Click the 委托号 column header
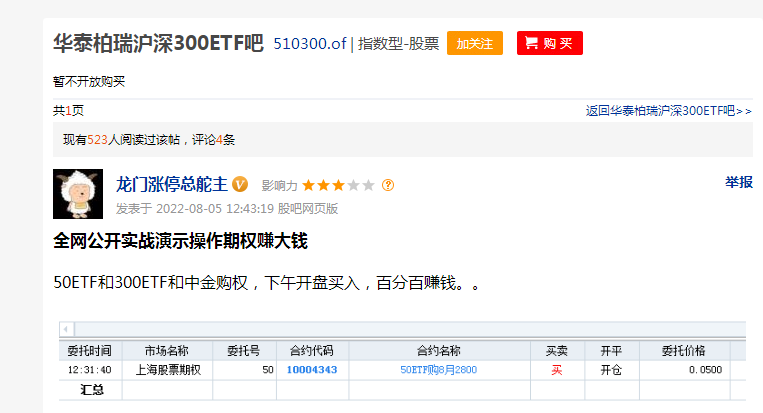This screenshot has height=413, width=763. 244,350
